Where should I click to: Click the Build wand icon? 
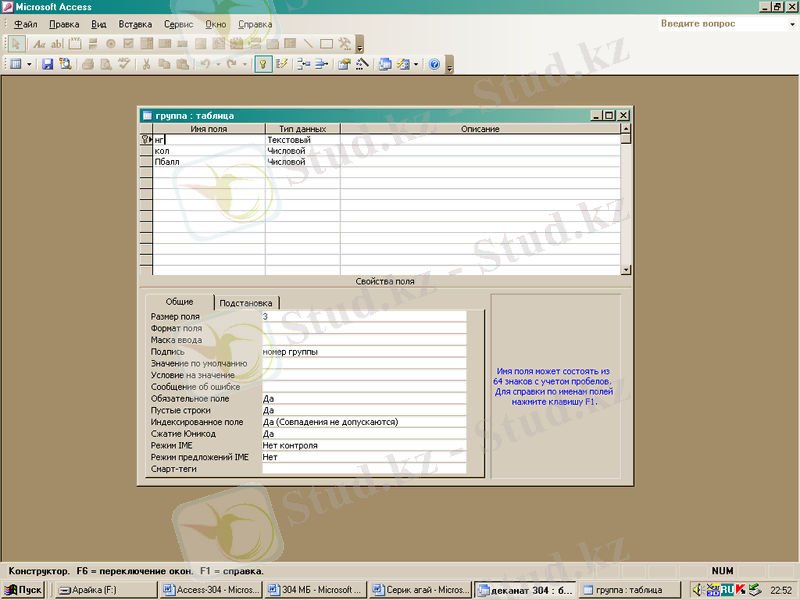pos(361,64)
